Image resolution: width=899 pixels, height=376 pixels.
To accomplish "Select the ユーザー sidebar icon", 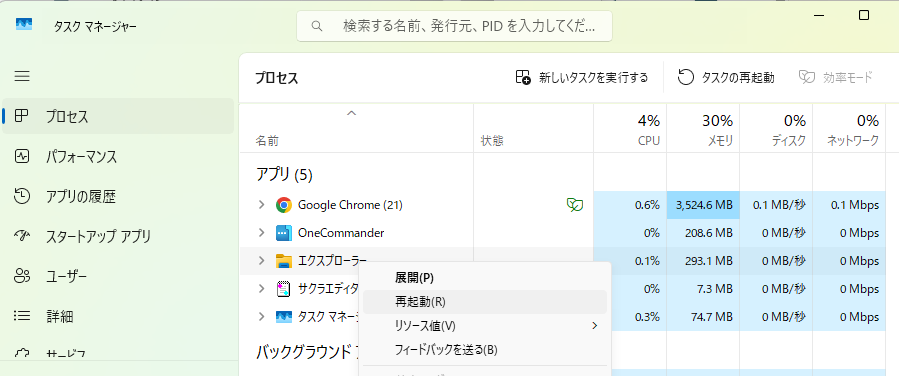I will click(x=21, y=276).
